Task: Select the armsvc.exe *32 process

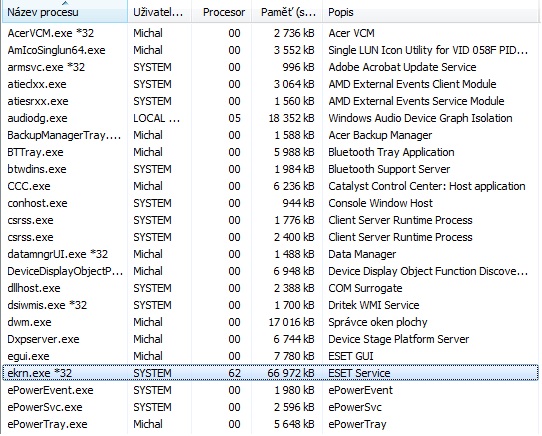Action: pyautogui.click(x=271, y=67)
